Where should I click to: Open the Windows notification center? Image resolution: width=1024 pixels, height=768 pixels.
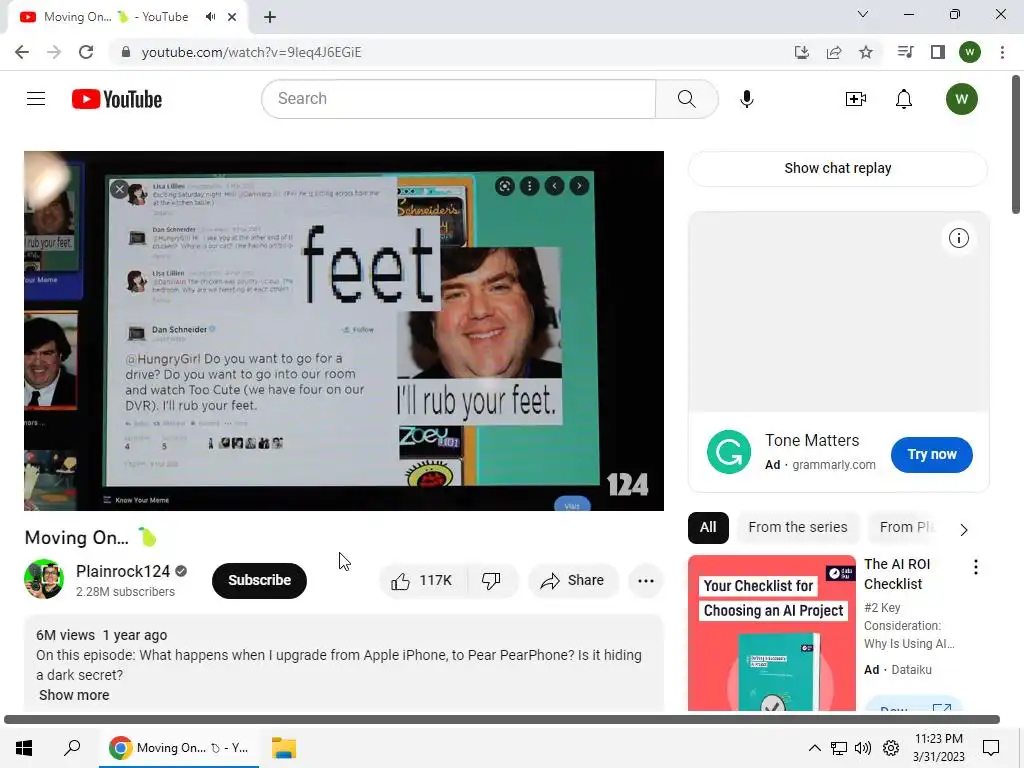click(x=991, y=748)
